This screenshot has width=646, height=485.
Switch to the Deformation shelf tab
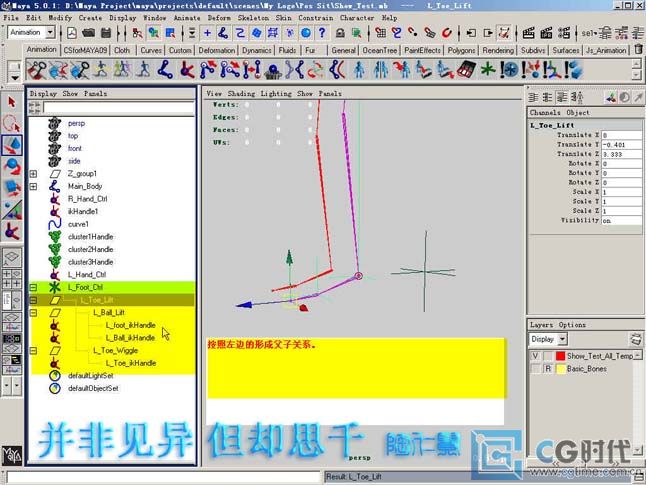point(216,50)
